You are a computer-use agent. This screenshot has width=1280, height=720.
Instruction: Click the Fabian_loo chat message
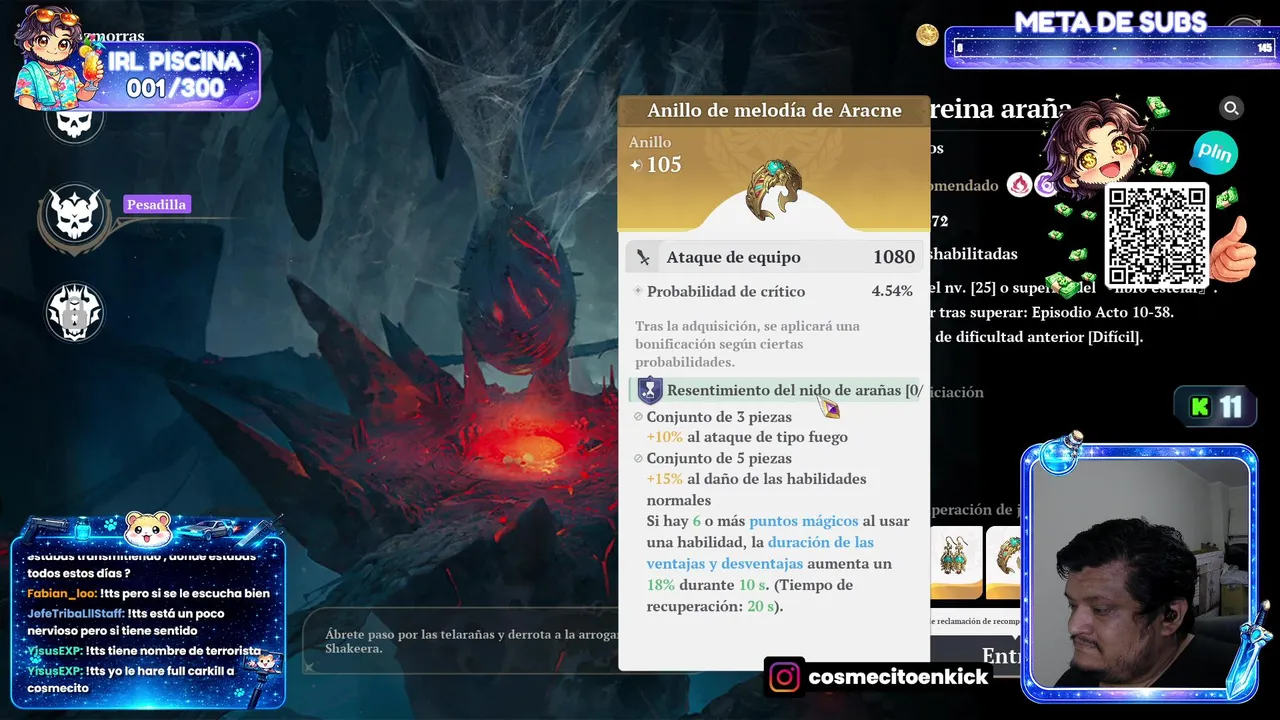[148, 593]
